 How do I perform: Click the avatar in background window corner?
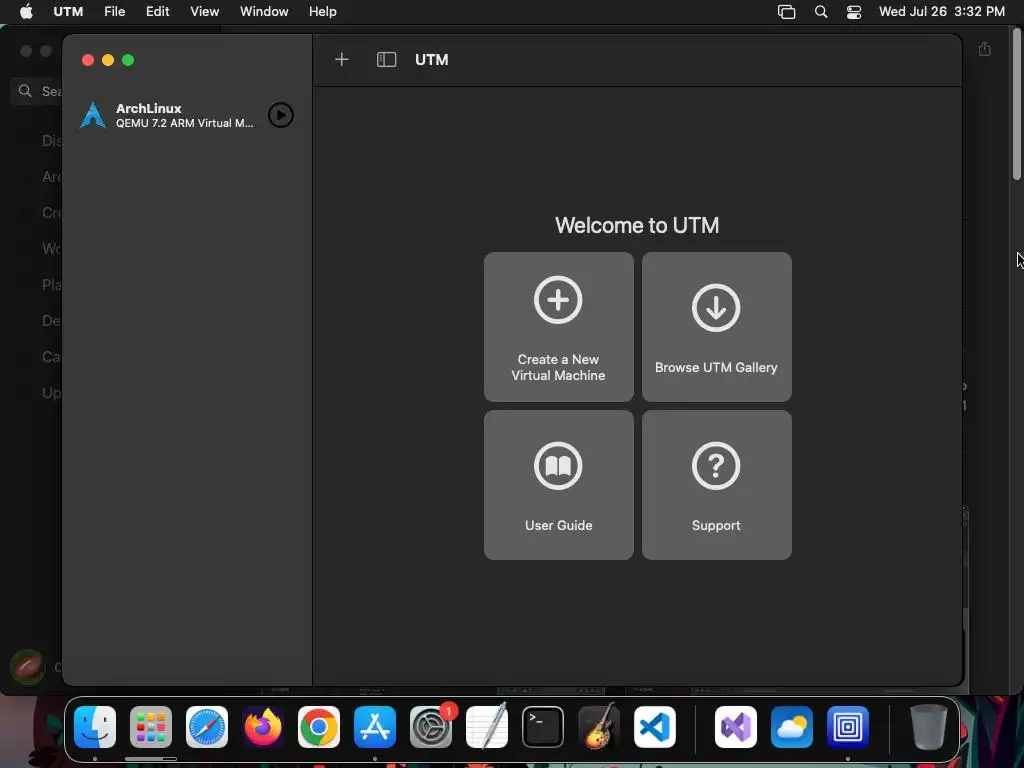click(27, 667)
